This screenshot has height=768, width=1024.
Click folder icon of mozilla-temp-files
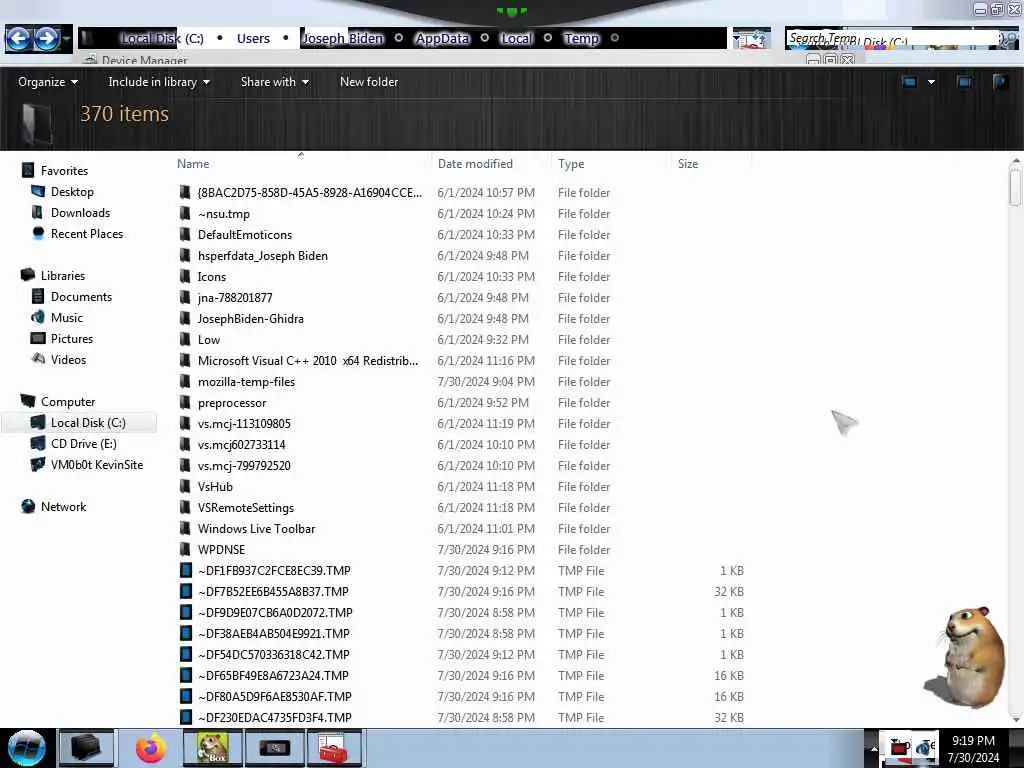click(x=185, y=381)
